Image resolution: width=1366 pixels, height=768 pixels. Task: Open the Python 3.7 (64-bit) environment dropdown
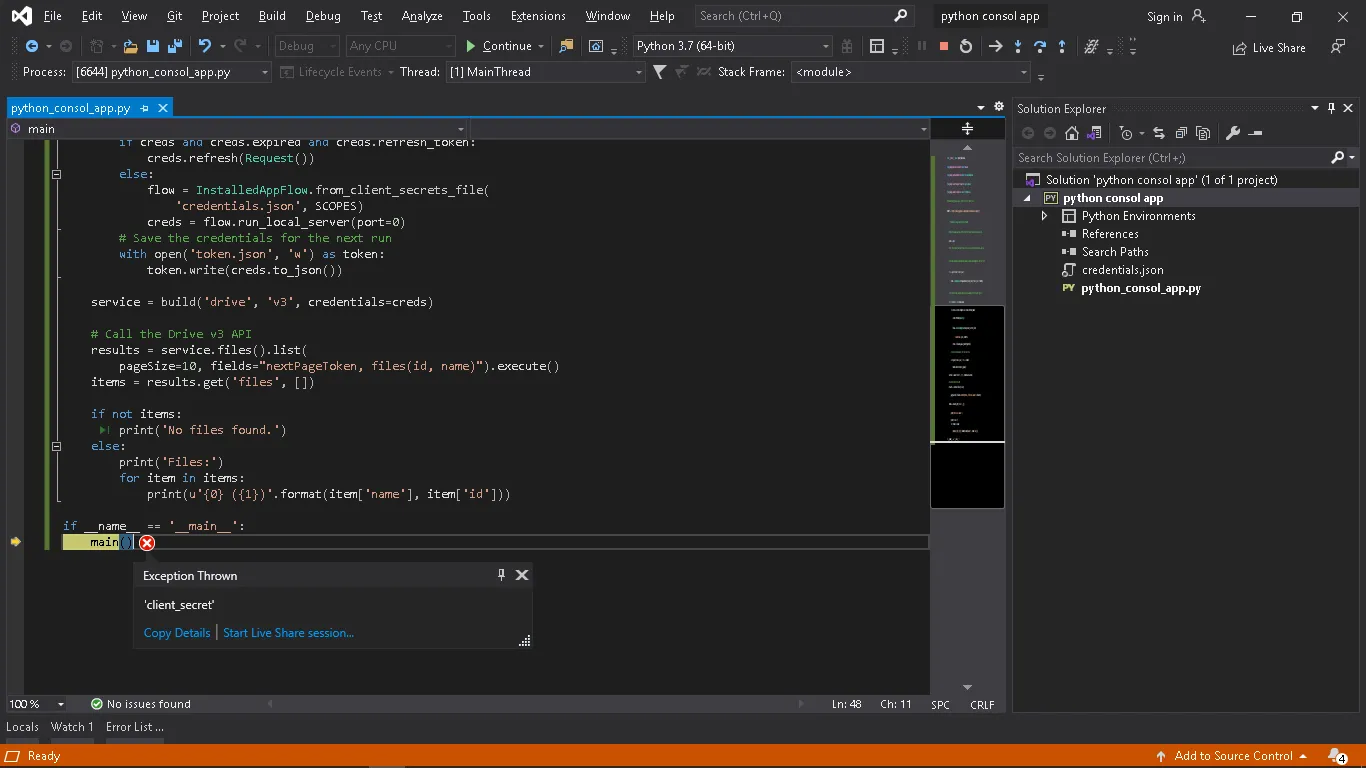825,46
